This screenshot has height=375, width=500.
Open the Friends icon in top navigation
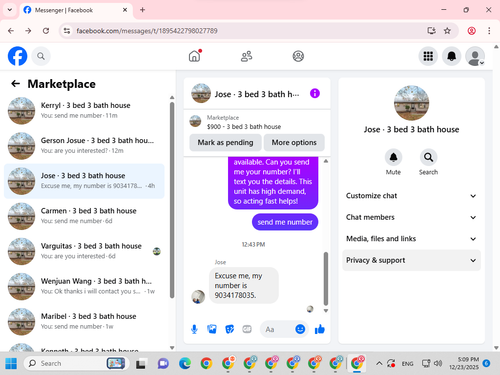coord(246,56)
